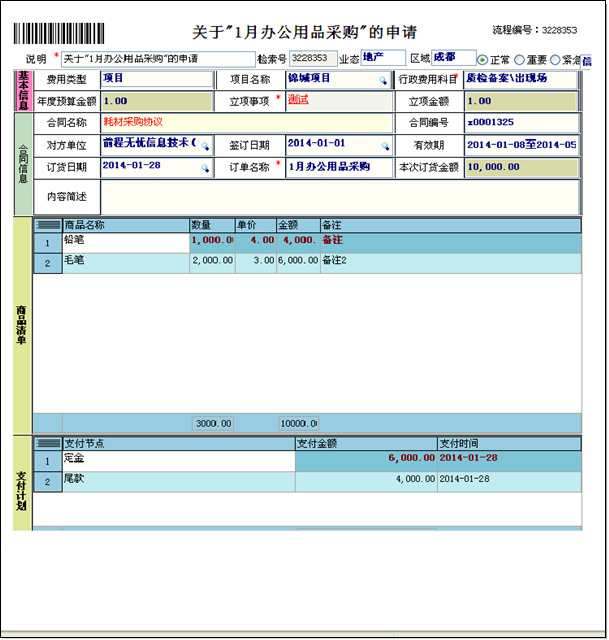Click the 6,000.00 payment amount for 定金

pyautogui.click(x=366, y=462)
